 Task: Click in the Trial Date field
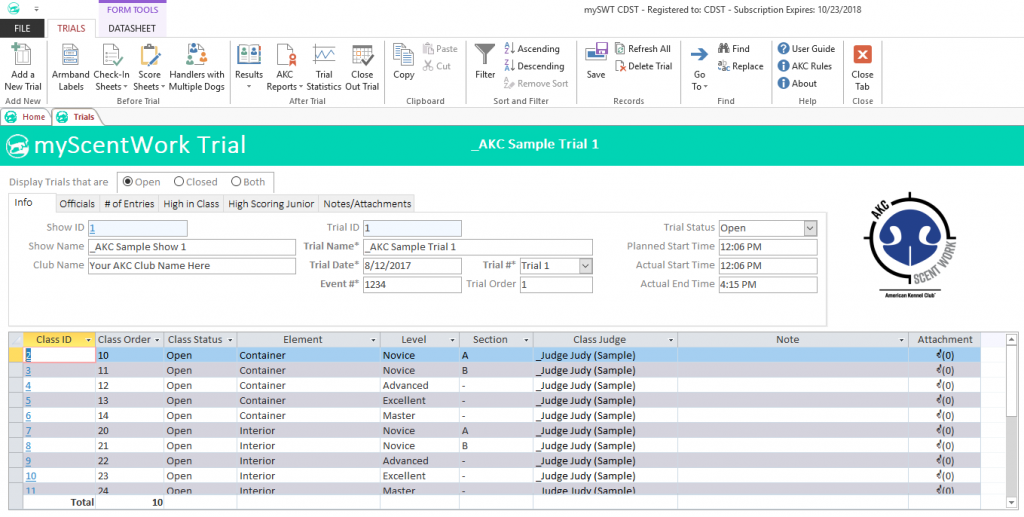coord(412,266)
